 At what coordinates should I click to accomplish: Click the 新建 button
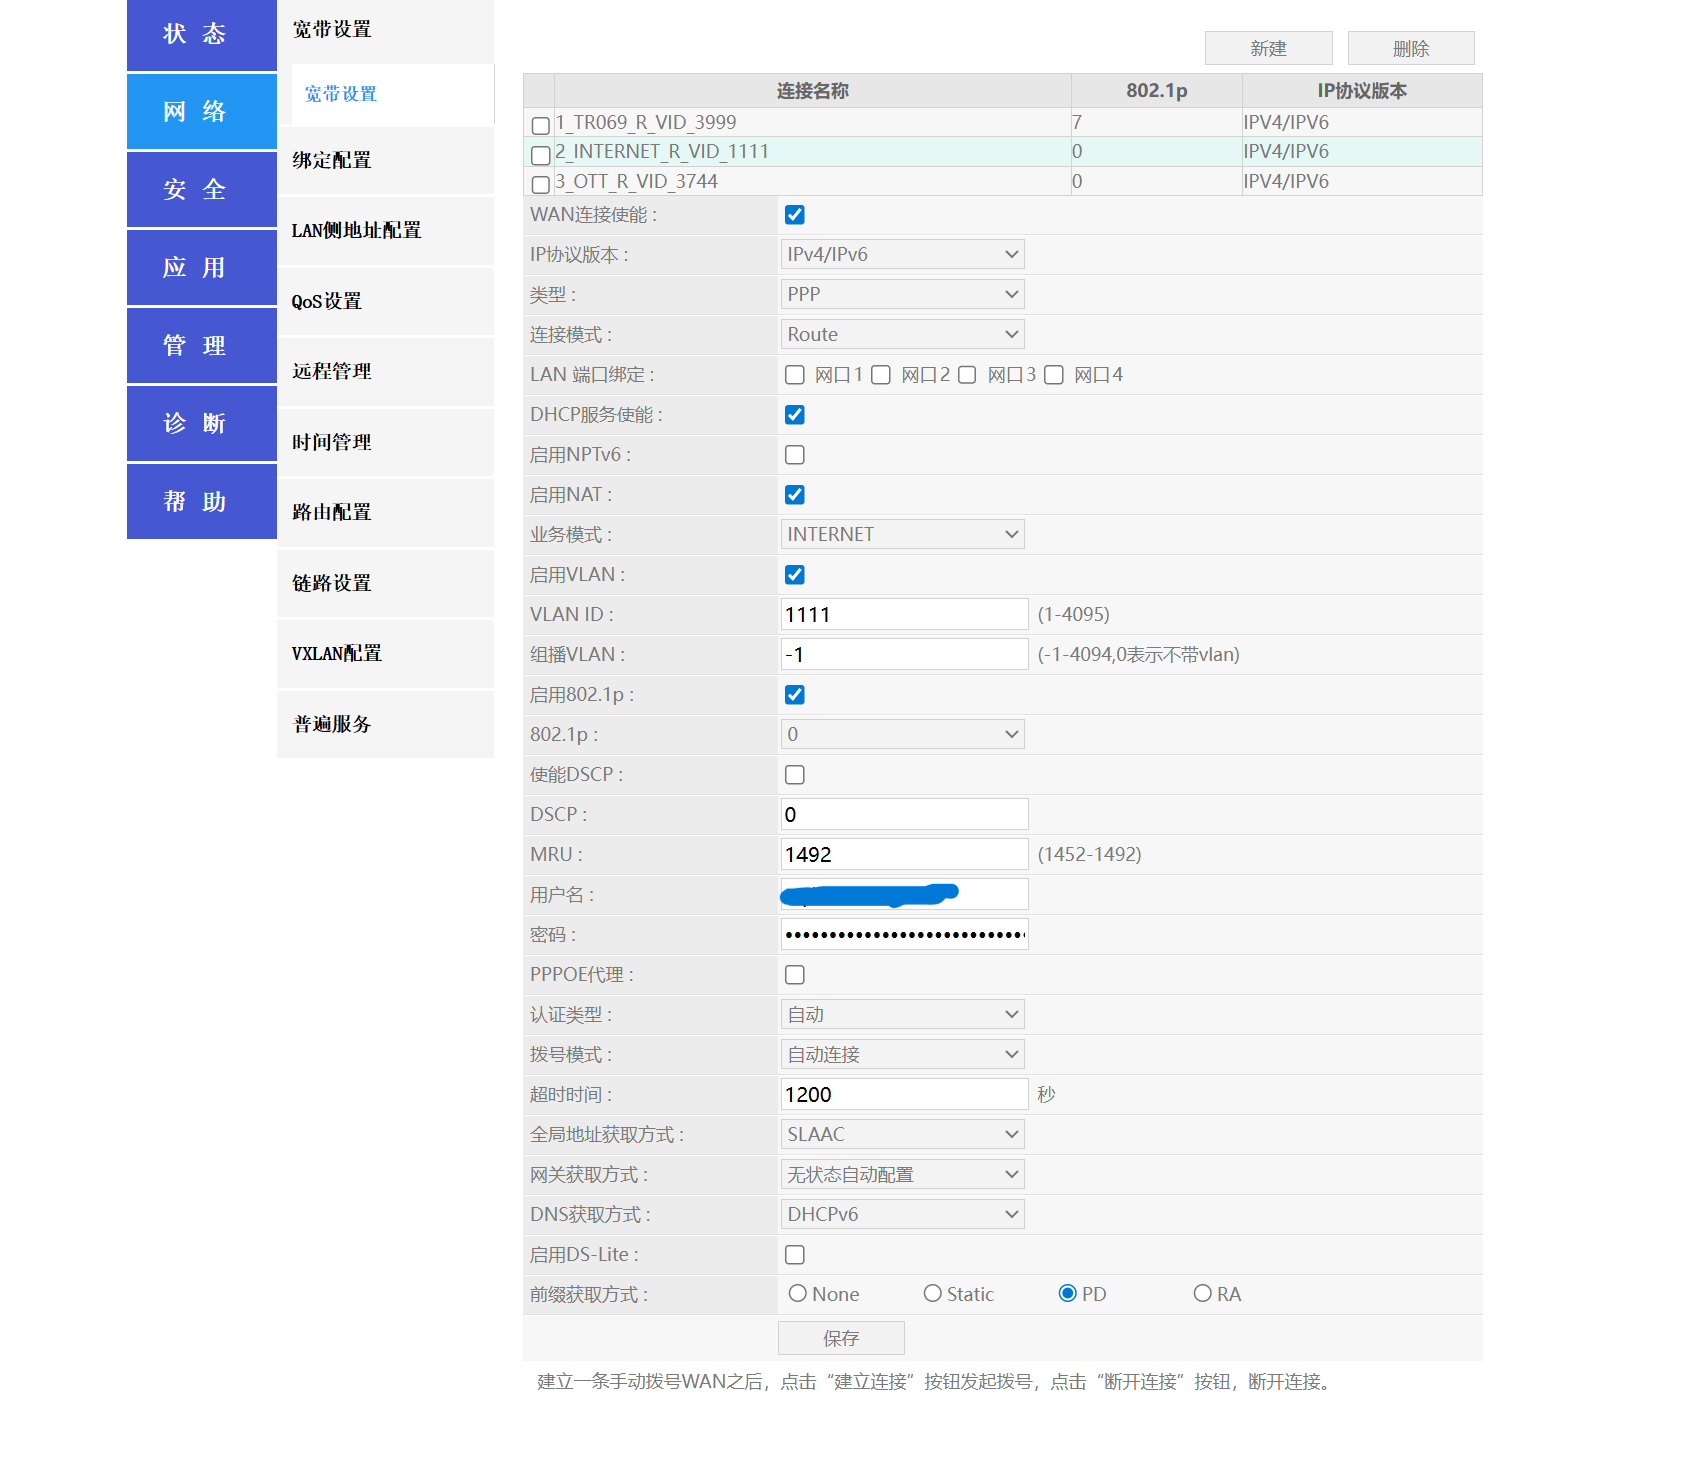pos(1267,48)
